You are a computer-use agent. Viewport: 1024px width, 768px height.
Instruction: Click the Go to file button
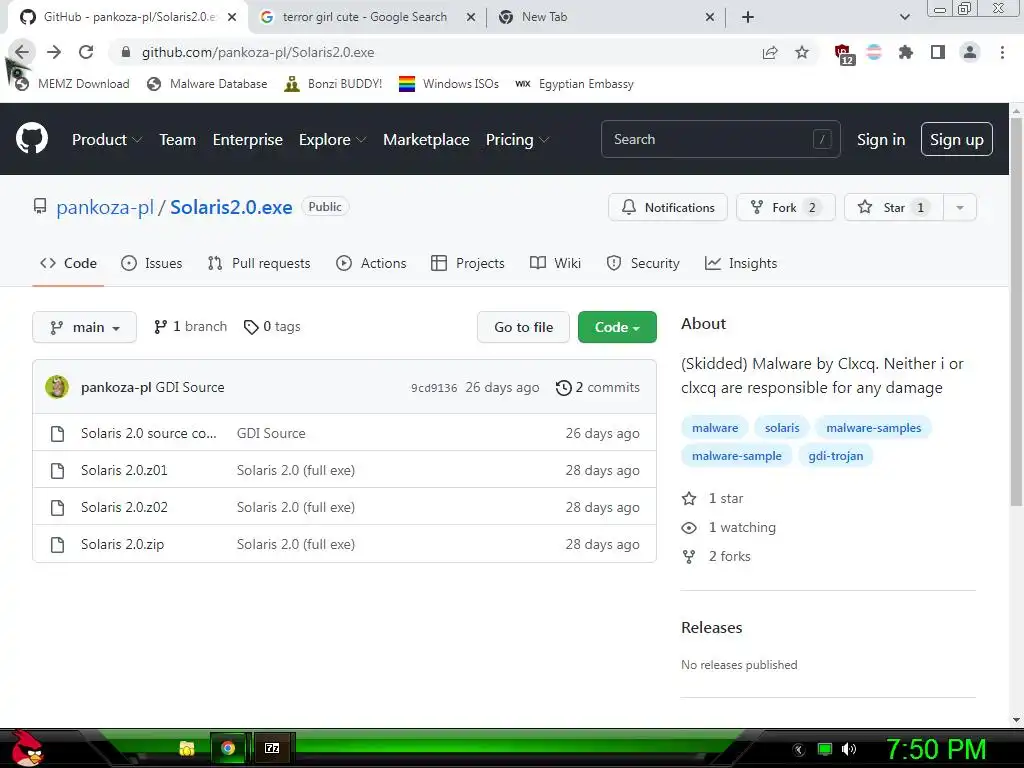pos(523,327)
